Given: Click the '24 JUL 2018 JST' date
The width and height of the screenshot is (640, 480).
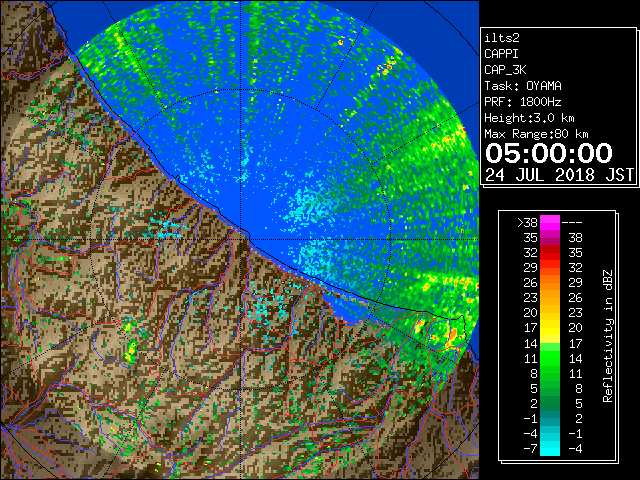Looking at the screenshot, I should pyautogui.click(x=560, y=175).
